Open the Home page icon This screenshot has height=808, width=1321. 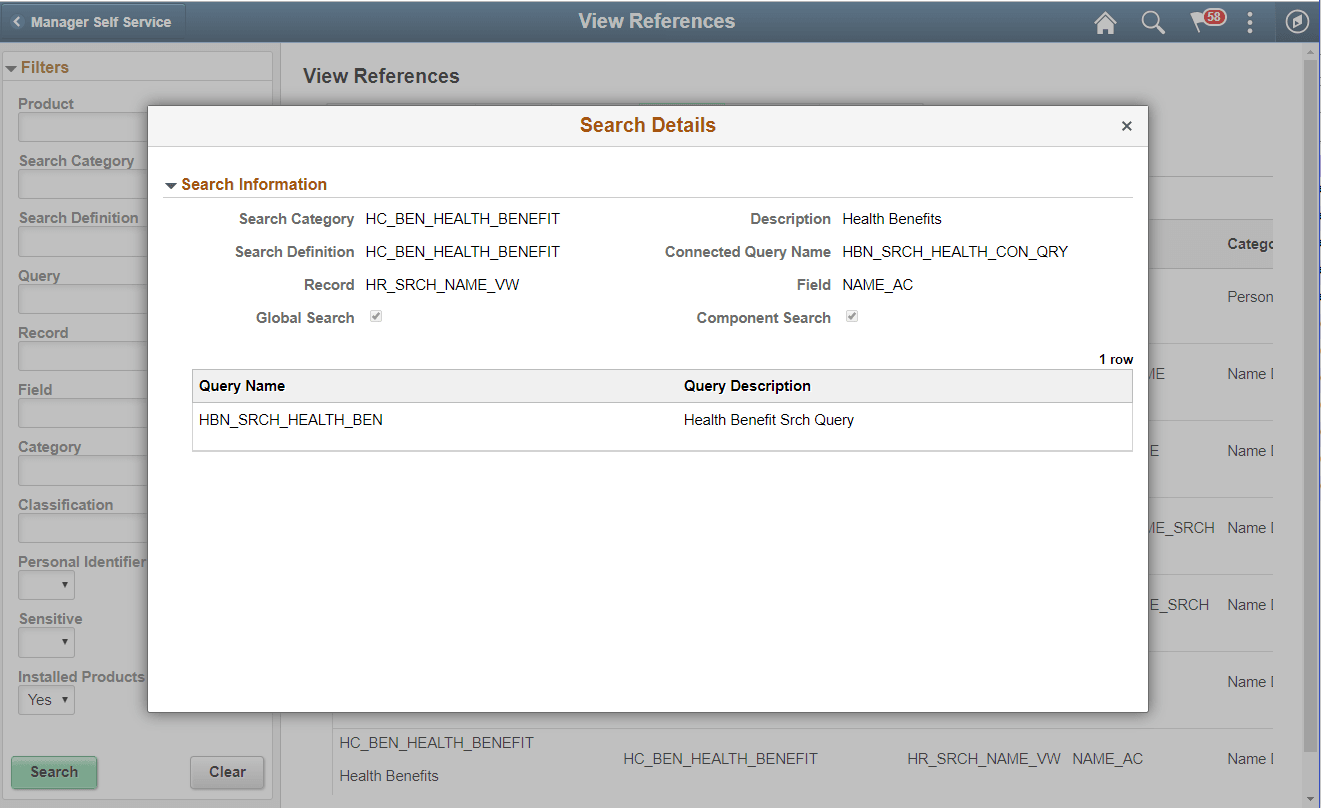1105,21
